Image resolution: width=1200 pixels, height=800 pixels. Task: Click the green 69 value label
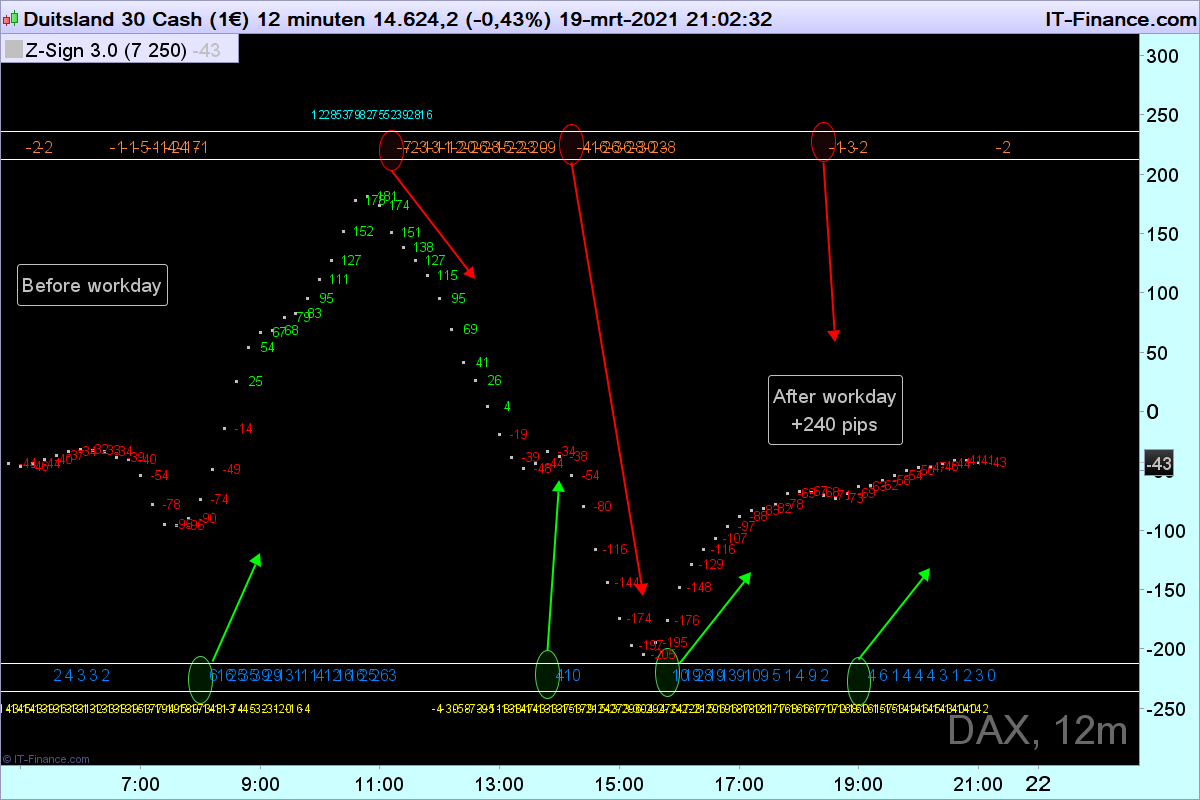[471, 329]
